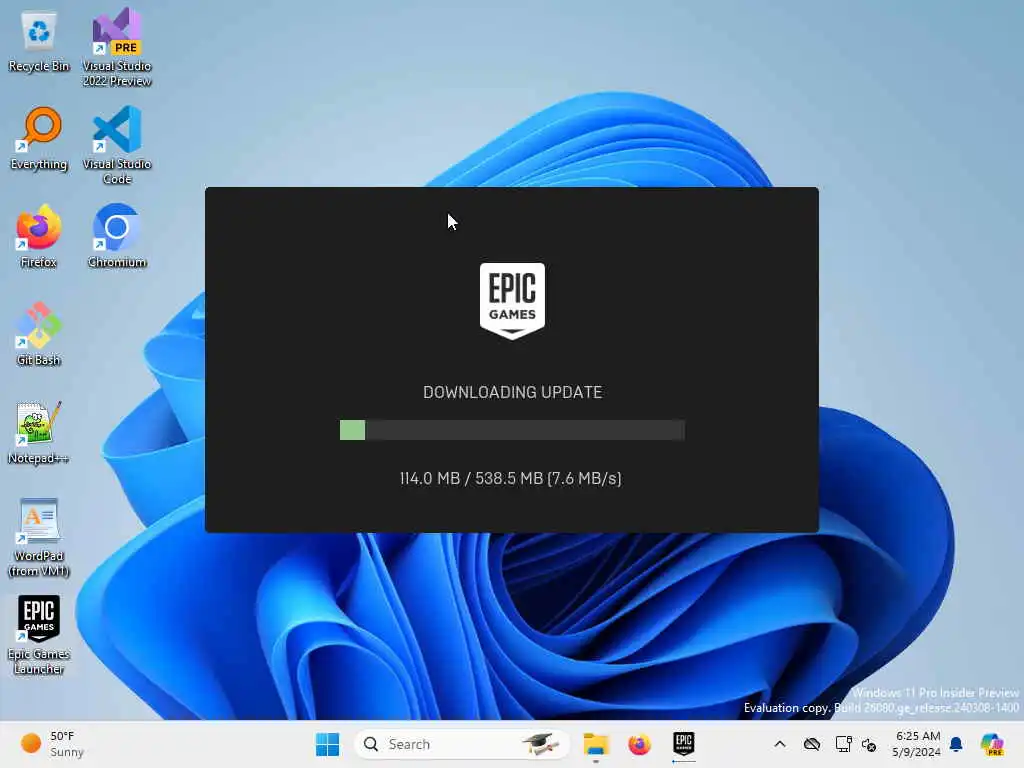Open the Windows Start menu
1024x768 pixels.
(x=327, y=744)
